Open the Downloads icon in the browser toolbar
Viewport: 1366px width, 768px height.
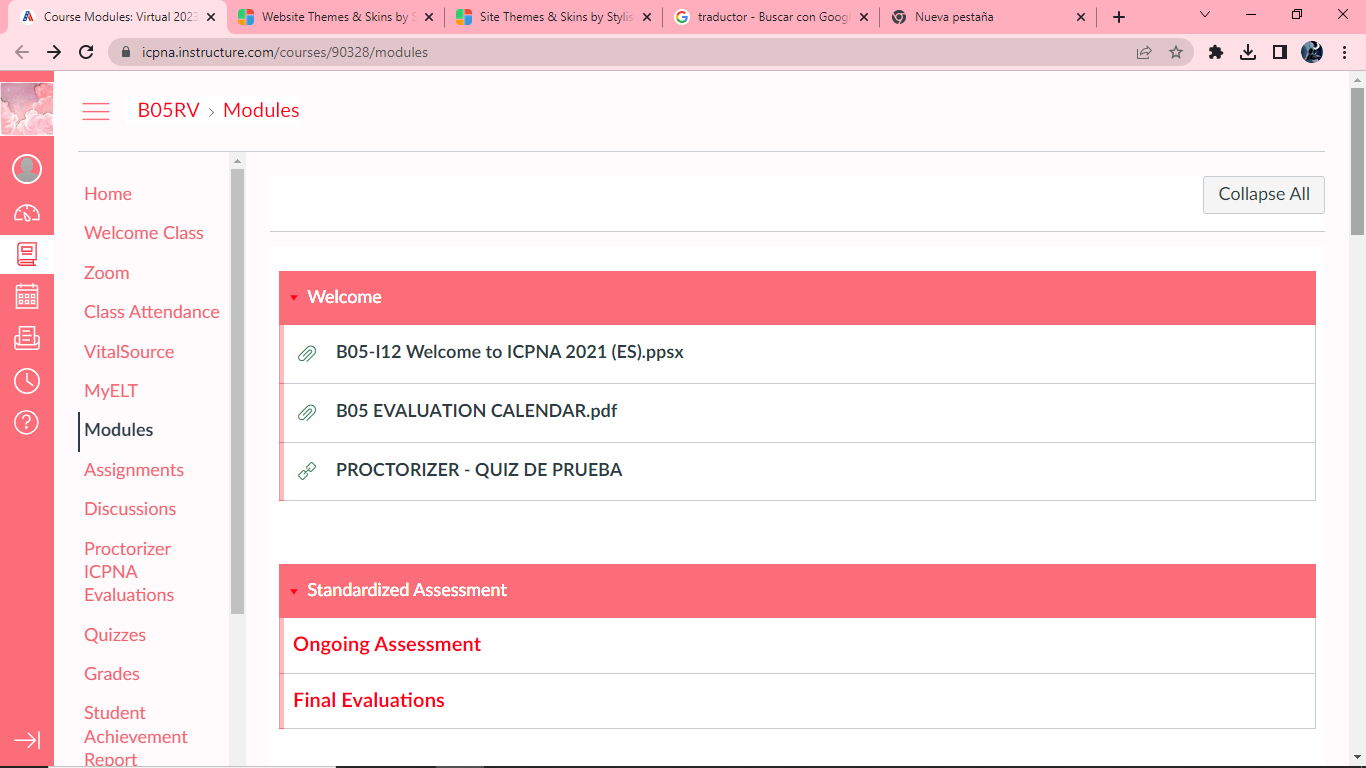[1248, 51]
